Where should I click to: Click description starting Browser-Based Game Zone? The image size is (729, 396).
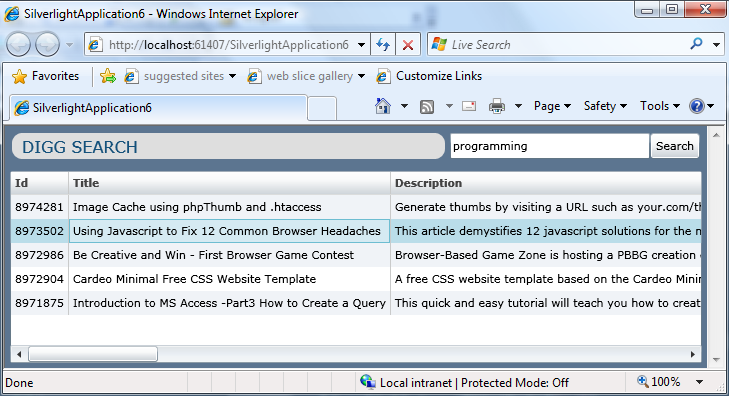546,255
